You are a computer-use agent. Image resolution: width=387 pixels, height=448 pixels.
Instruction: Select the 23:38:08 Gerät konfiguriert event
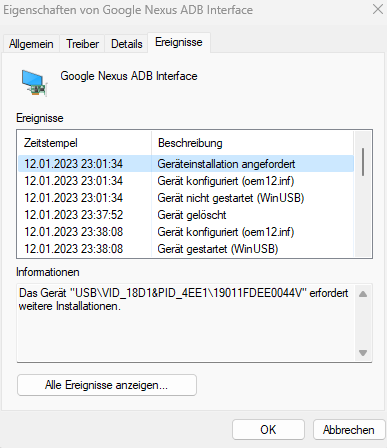[186, 232]
